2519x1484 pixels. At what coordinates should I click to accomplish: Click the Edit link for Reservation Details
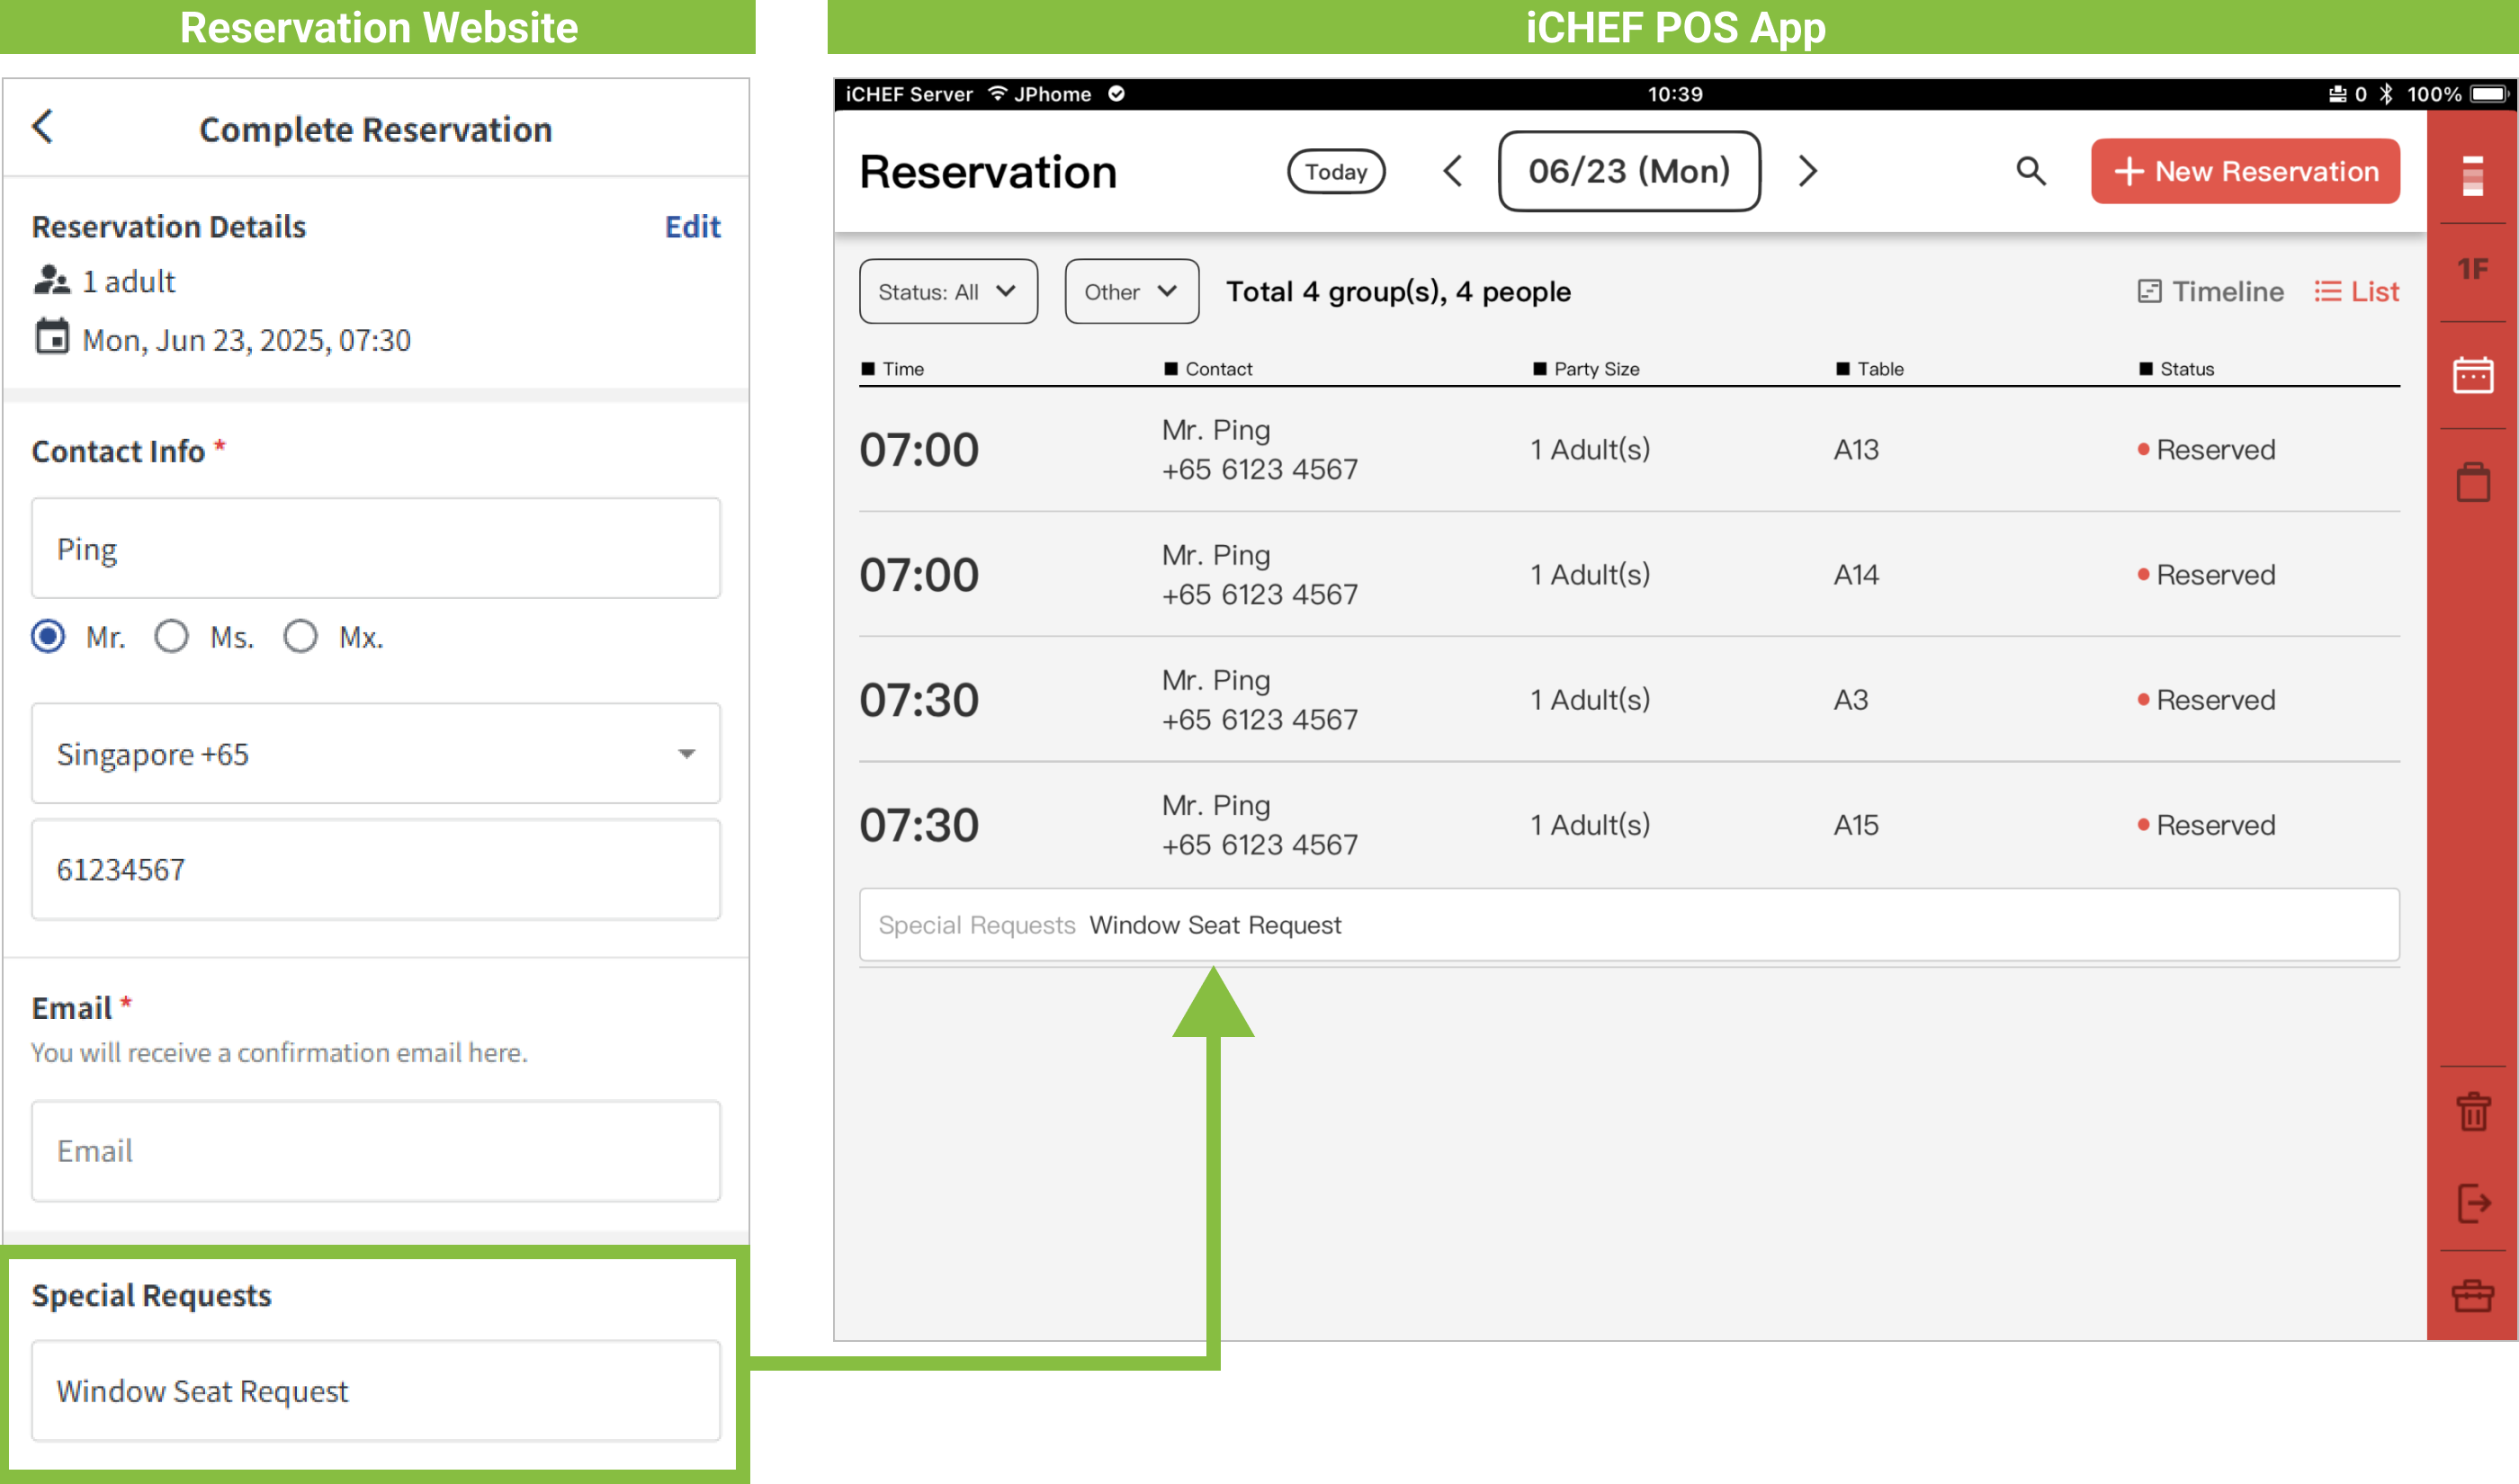click(692, 227)
